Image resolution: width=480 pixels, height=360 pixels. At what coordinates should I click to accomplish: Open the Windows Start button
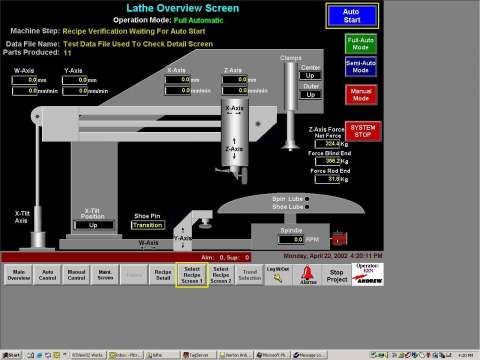pos(11,355)
